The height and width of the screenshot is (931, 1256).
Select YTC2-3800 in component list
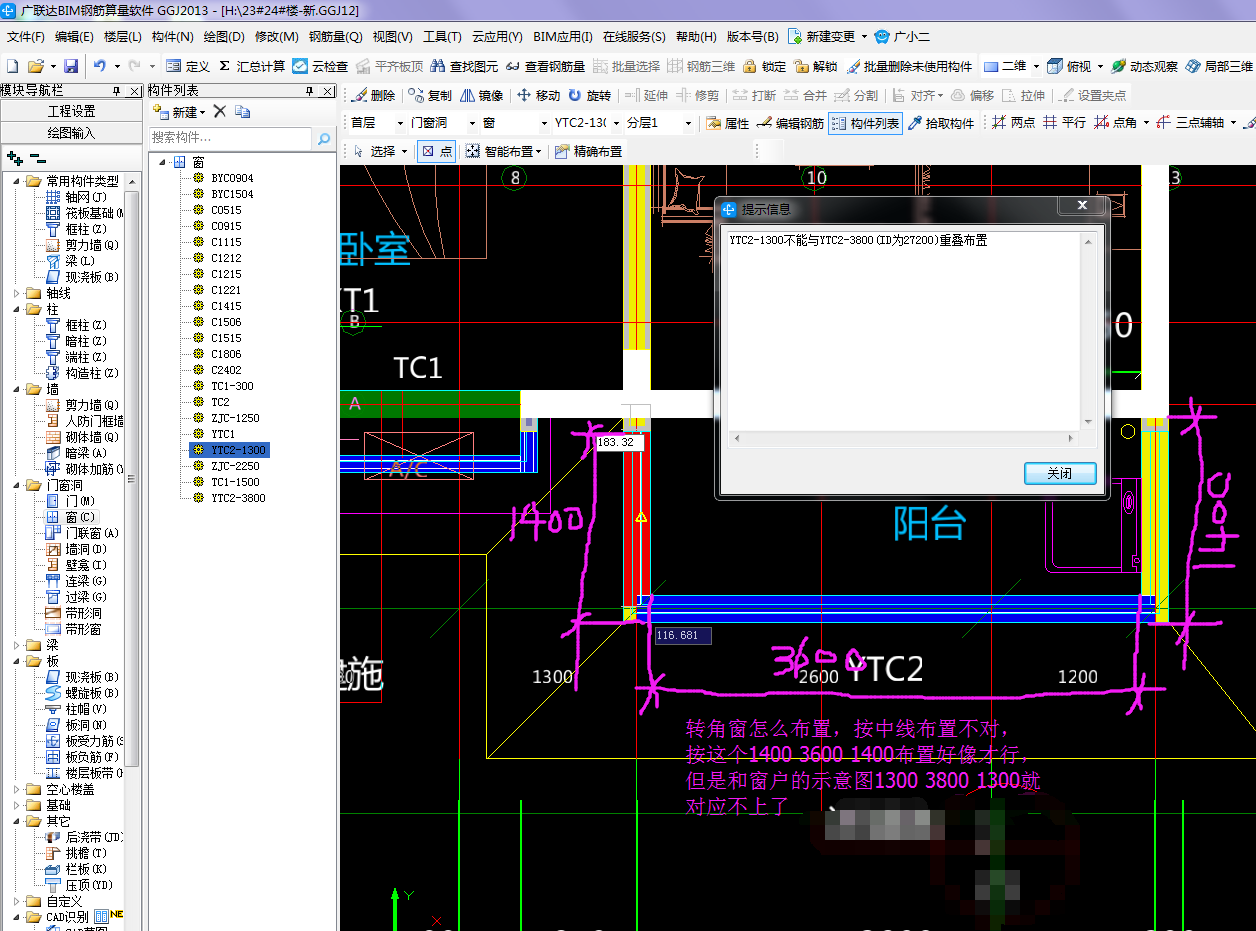[238, 498]
